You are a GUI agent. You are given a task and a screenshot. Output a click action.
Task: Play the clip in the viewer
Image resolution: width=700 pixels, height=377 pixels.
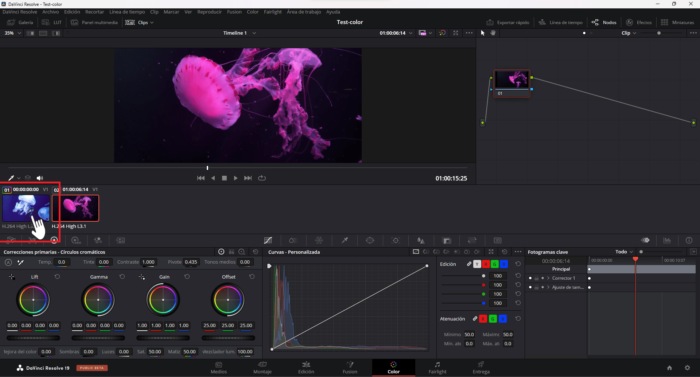tap(235, 178)
